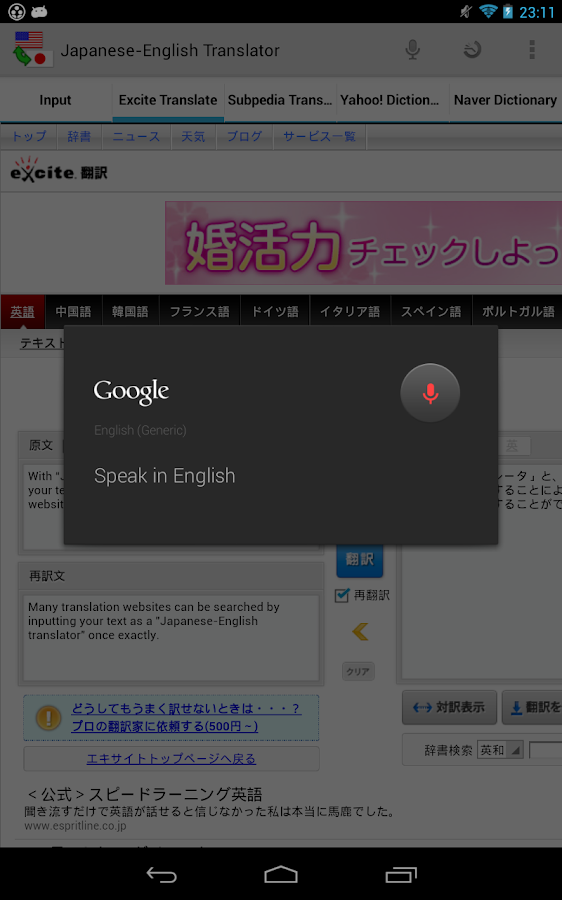The image size is (562, 900).
Task: Tap the 対訳表示 button
Action: point(449,707)
